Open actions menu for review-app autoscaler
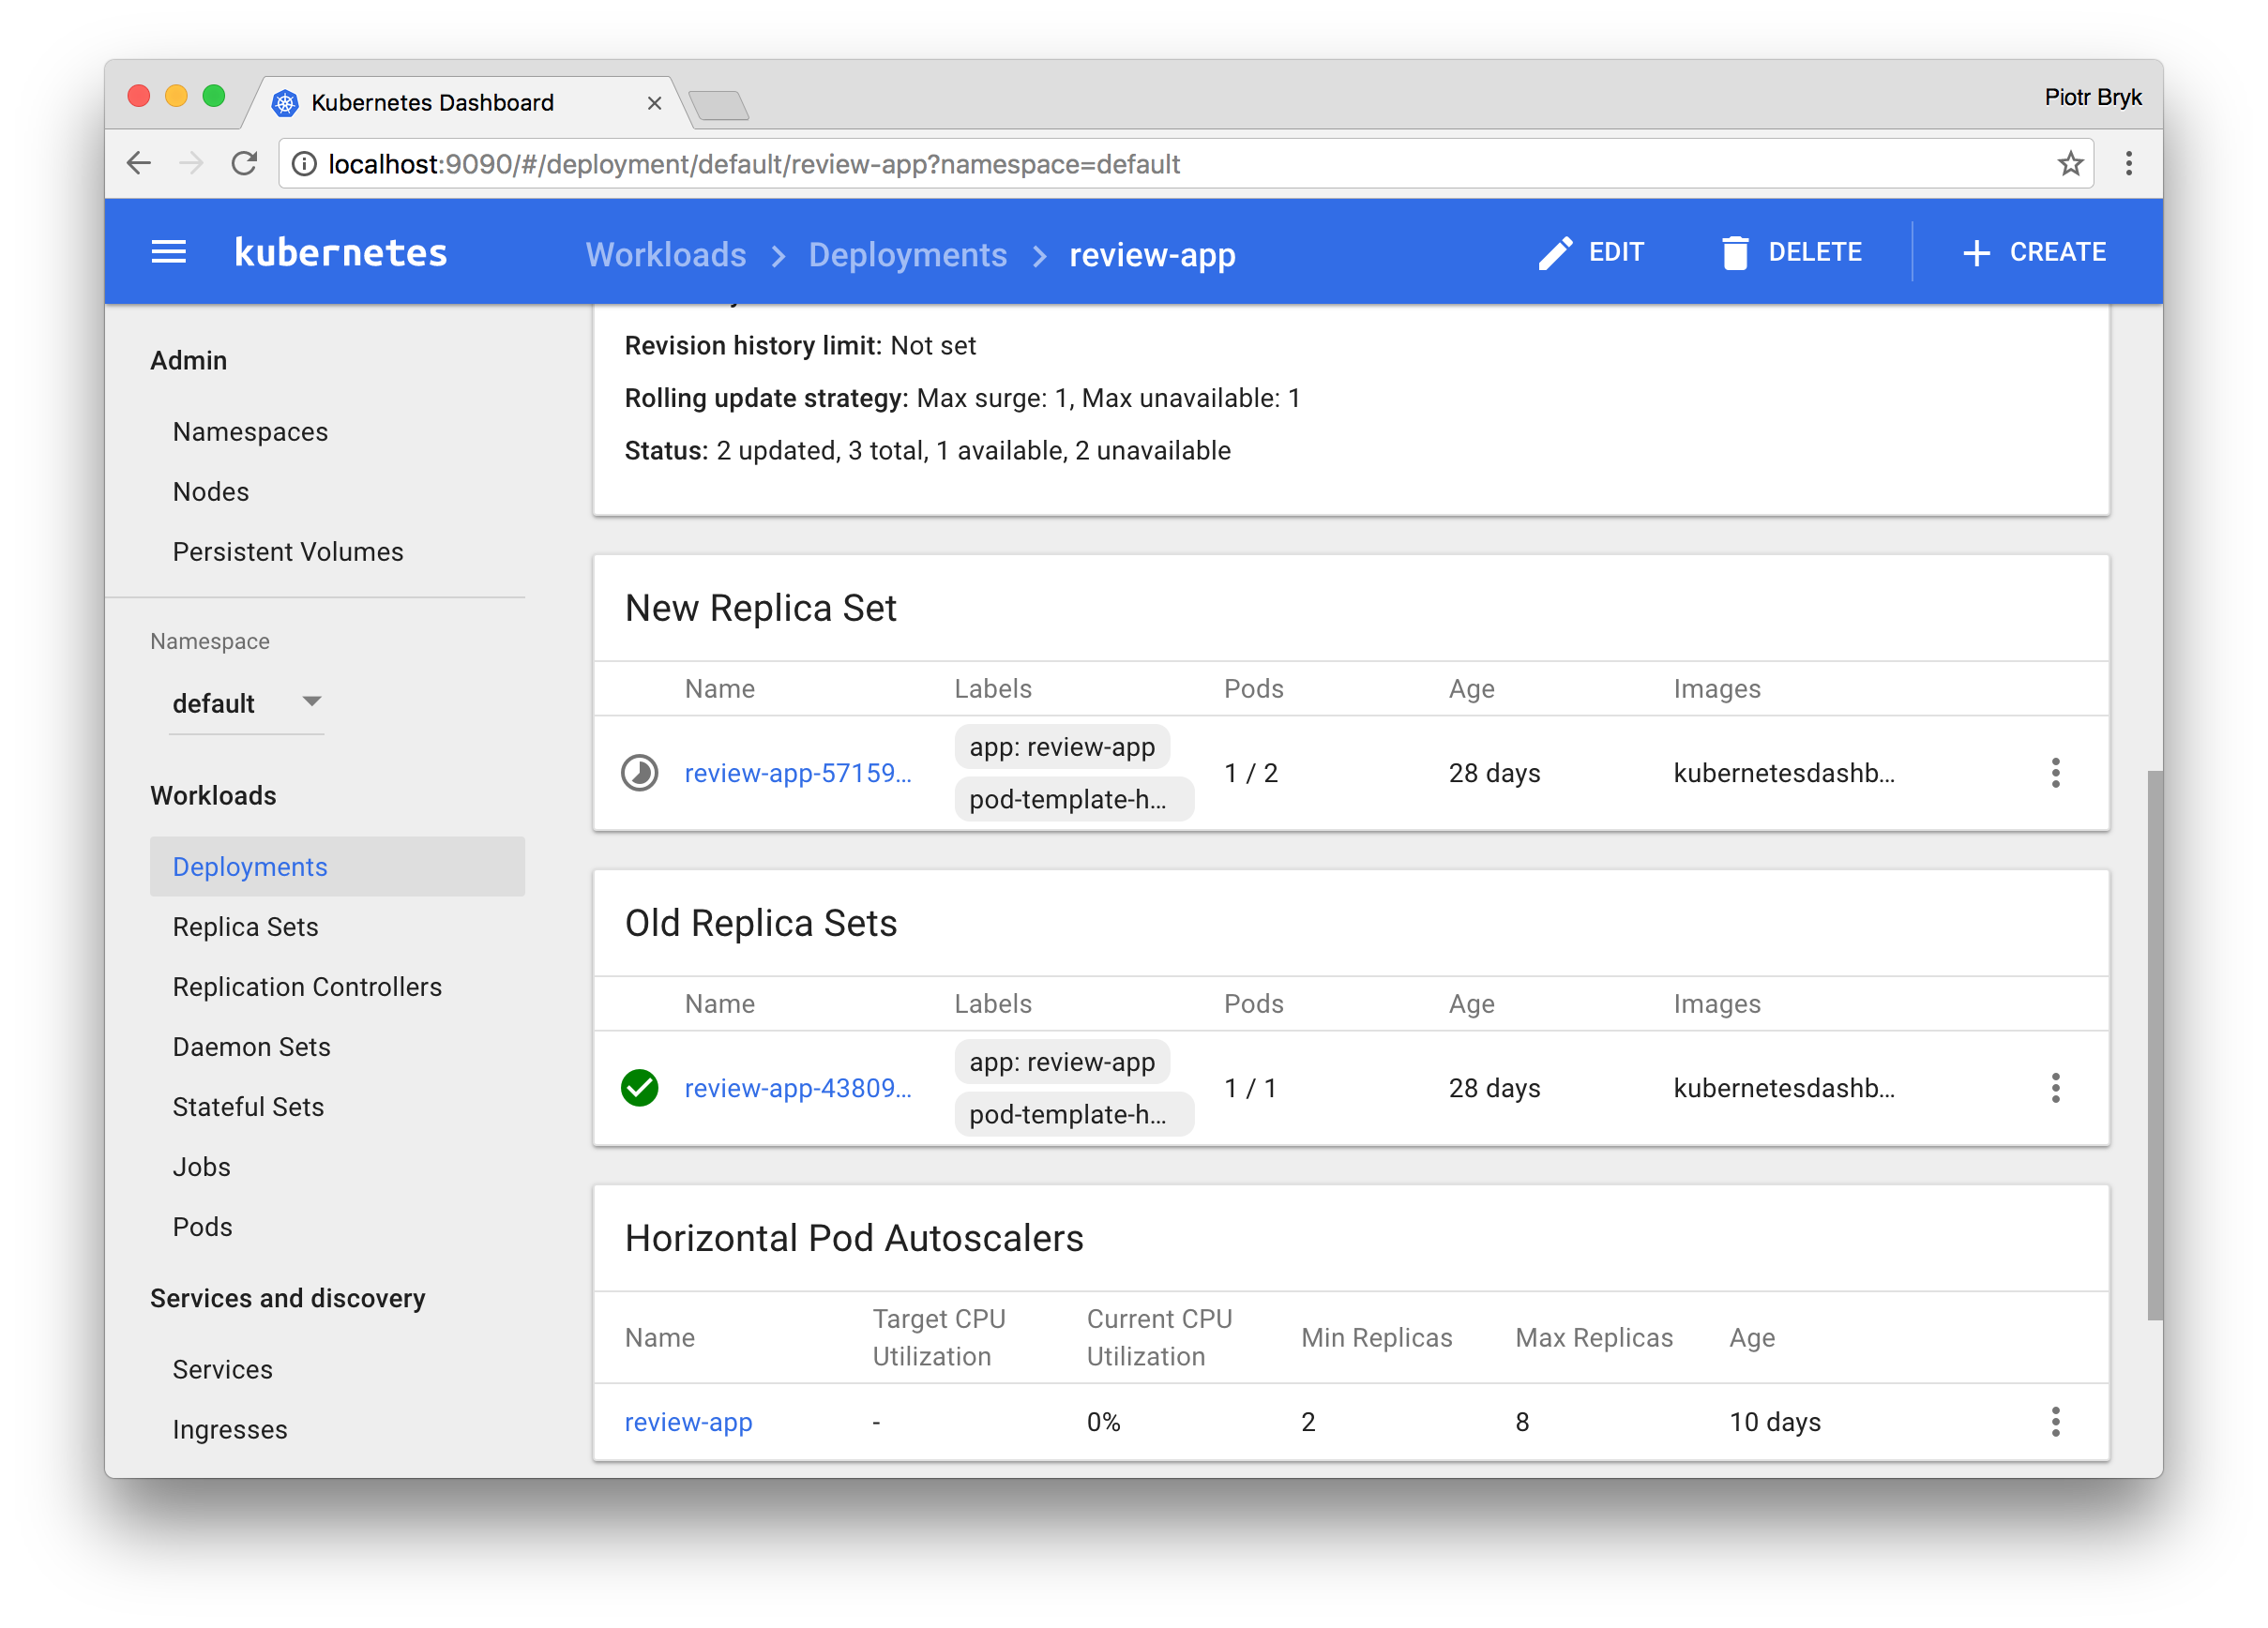 (2055, 1422)
